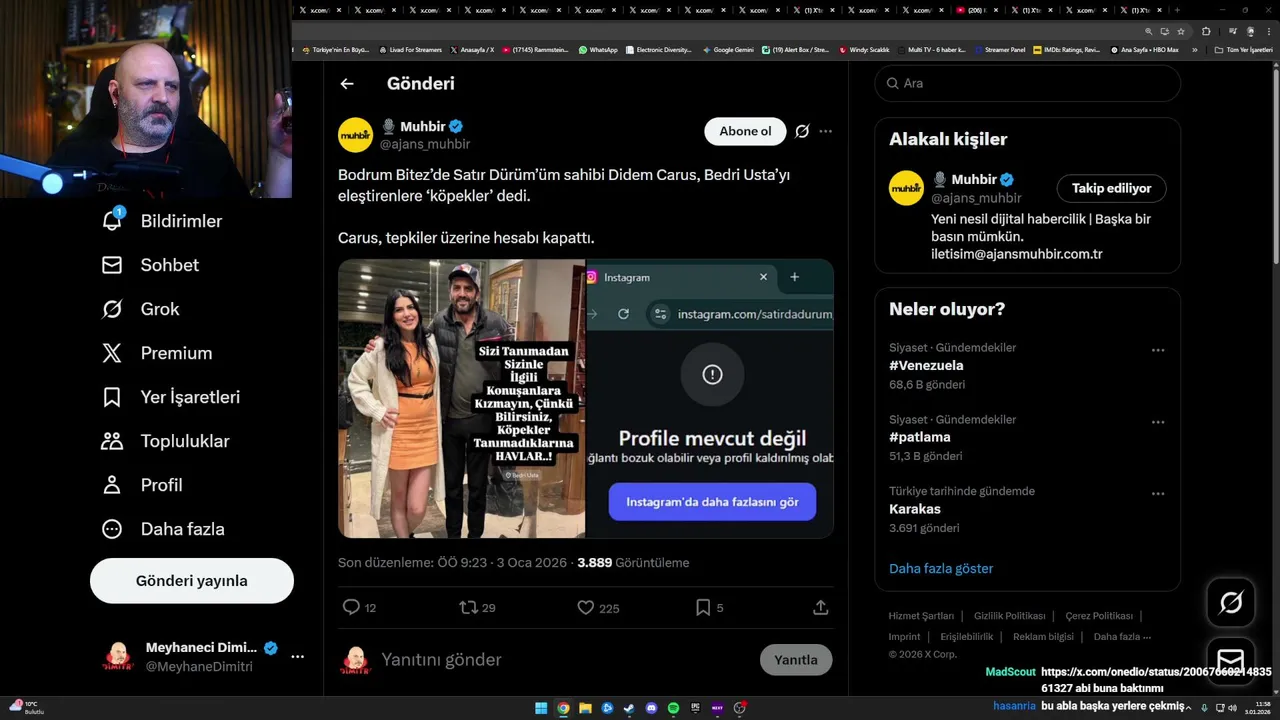Expand bookmarks overflow chevron
This screenshot has width=1280, height=720.
point(1194,49)
